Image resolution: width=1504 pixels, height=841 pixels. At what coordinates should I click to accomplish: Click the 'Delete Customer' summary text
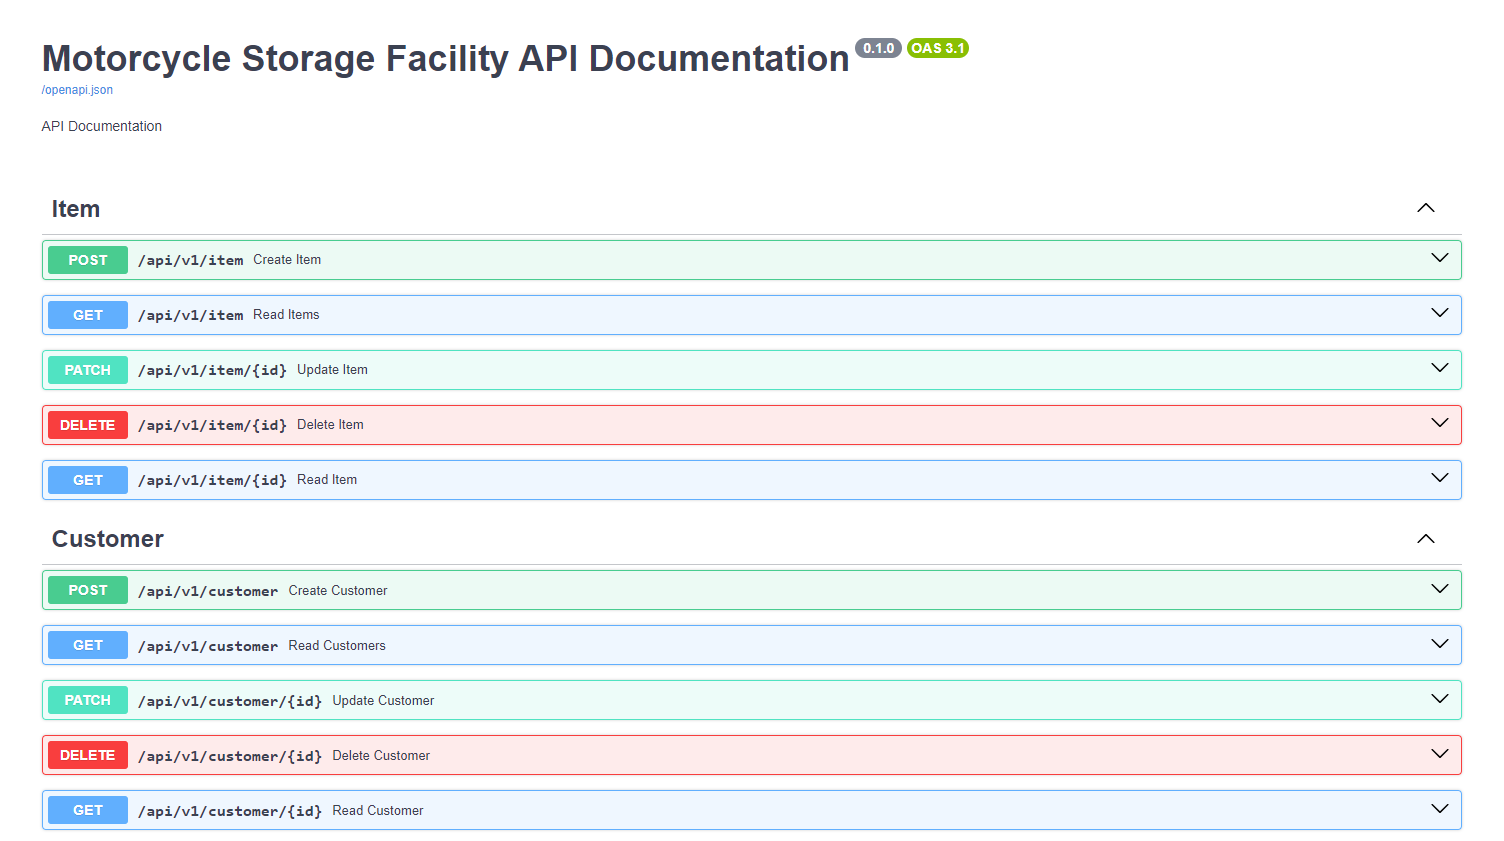pyautogui.click(x=381, y=756)
